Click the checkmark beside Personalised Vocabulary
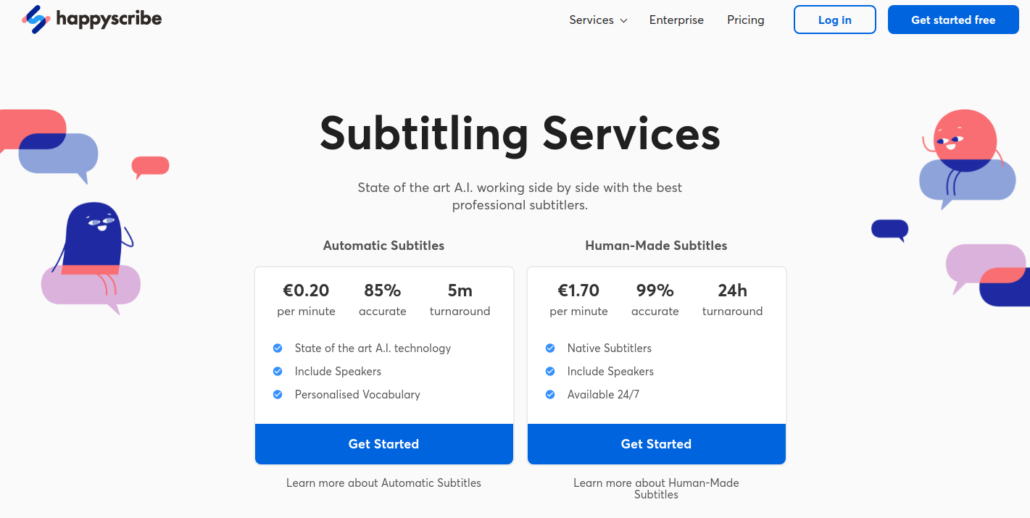The height and width of the screenshot is (518, 1030). 278,395
